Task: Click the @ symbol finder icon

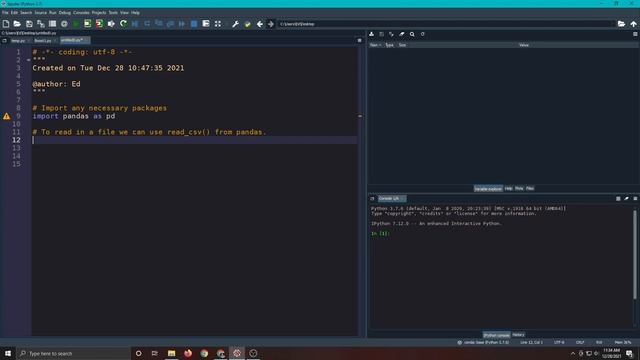Action: coord(64,24)
